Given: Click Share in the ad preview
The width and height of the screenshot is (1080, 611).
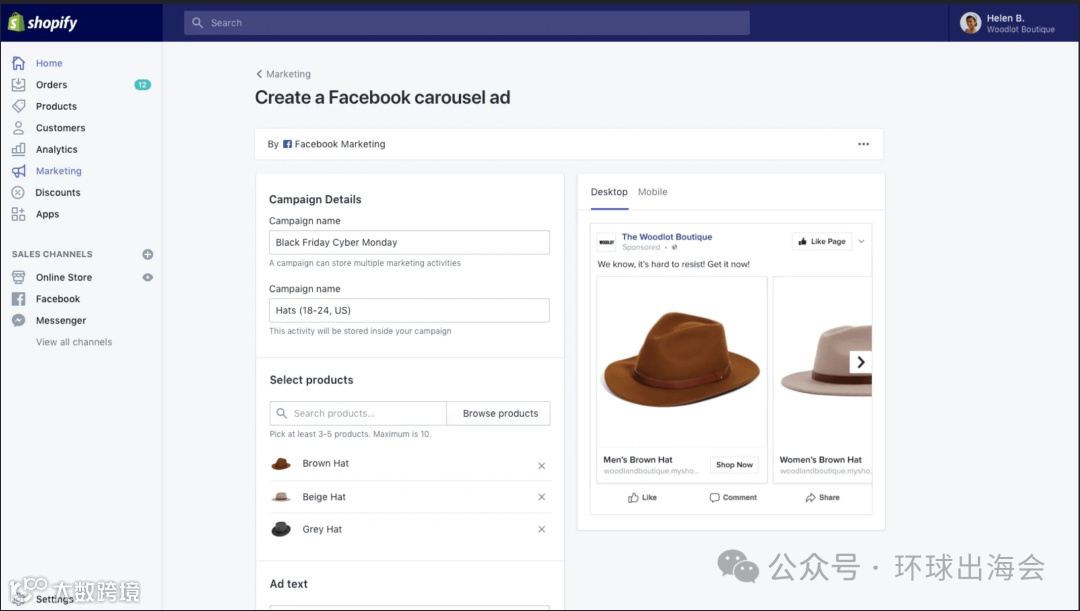Looking at the screenshot, I should pos(822,497).
